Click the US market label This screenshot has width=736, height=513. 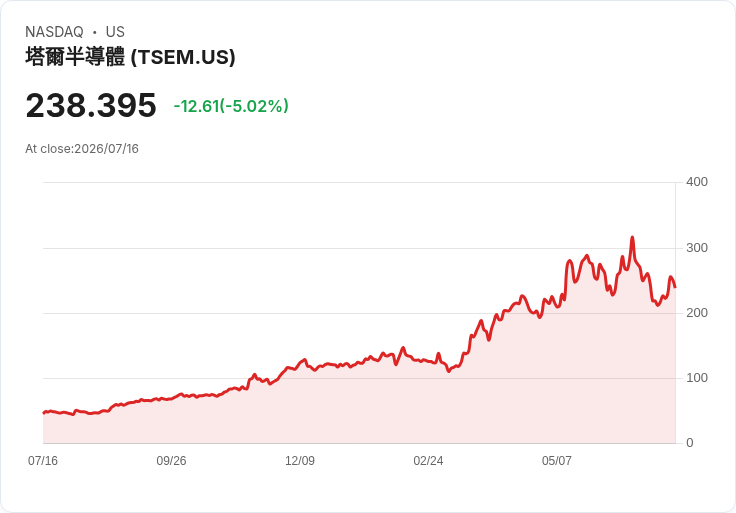point(115,31)
